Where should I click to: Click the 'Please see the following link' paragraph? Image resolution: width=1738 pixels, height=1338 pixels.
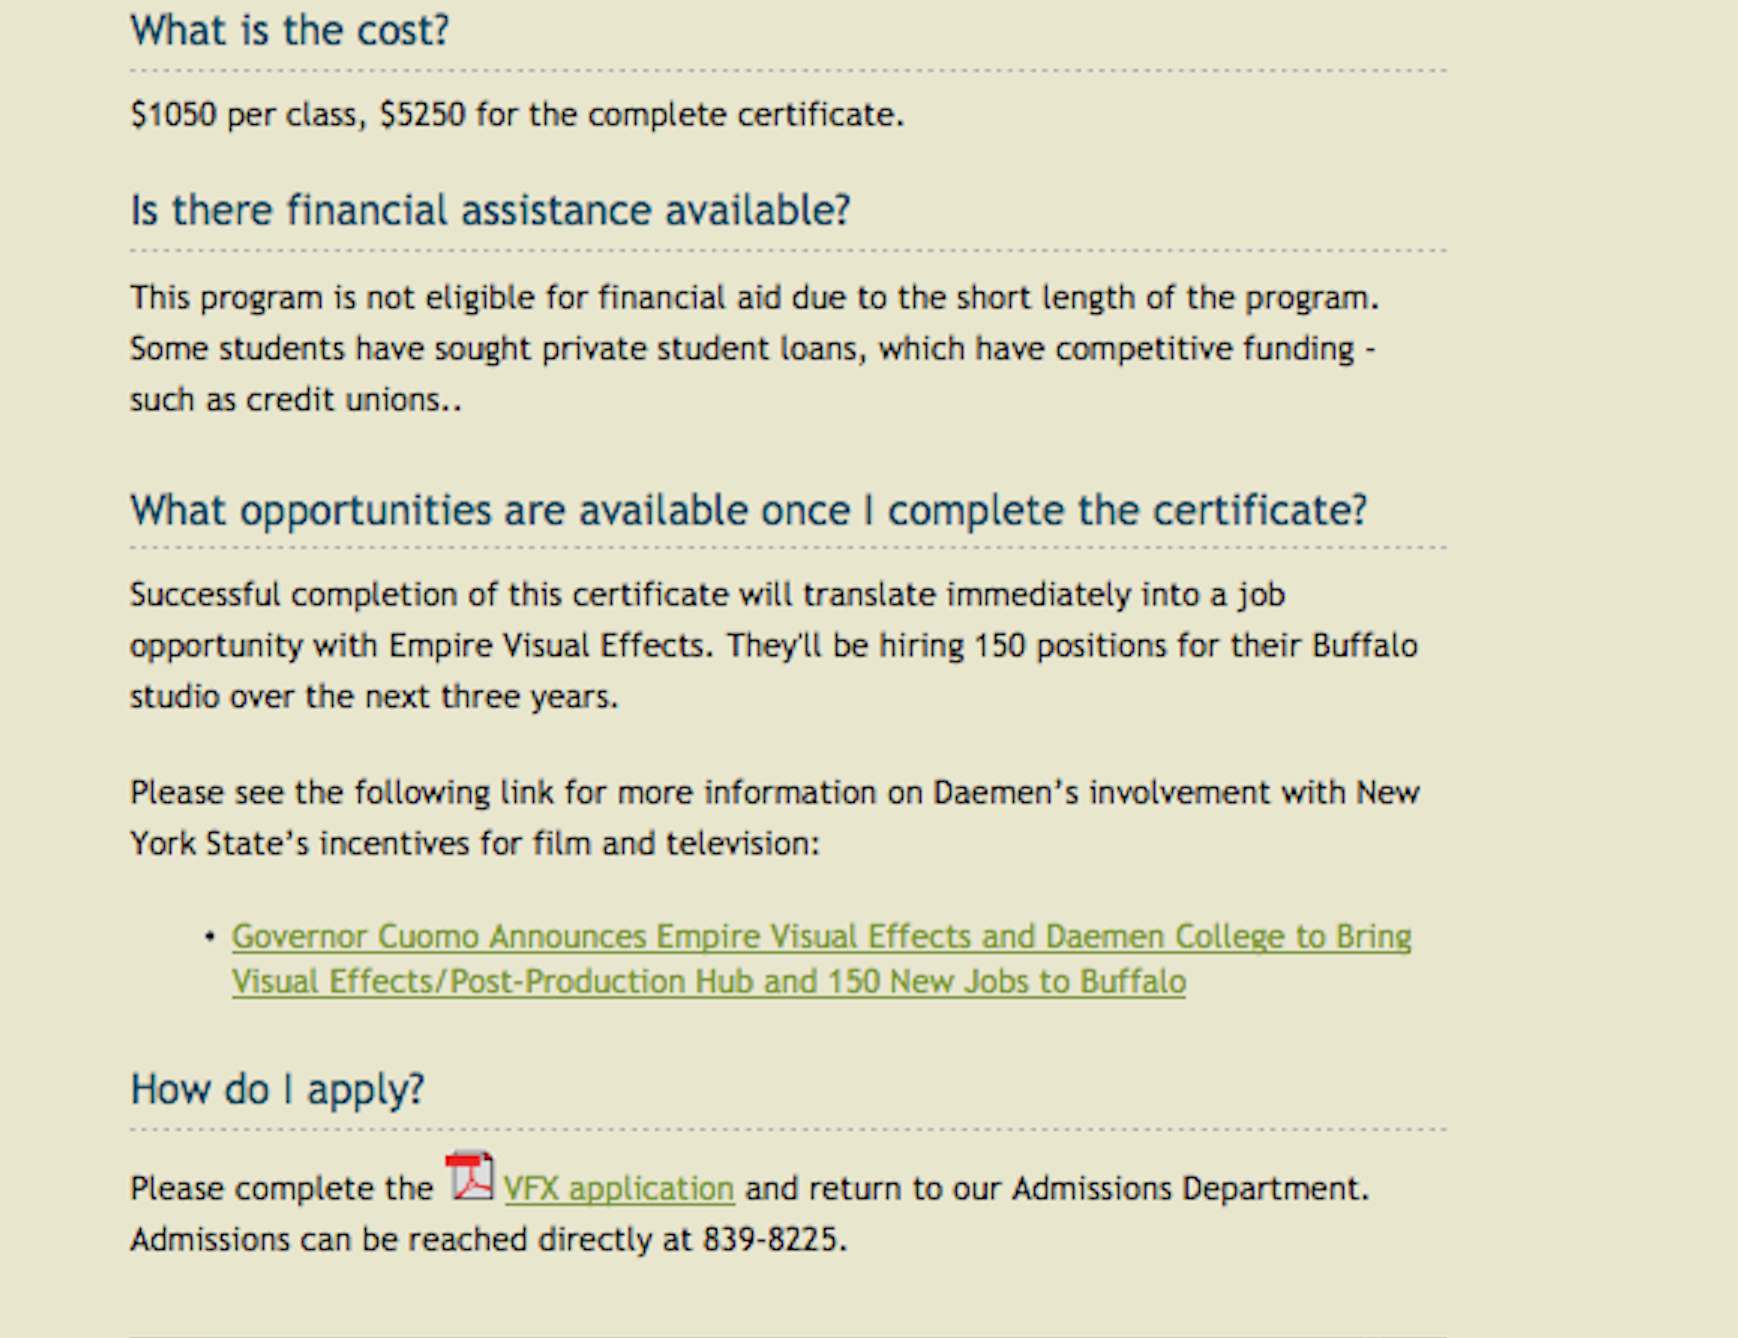tap(775, 818)
